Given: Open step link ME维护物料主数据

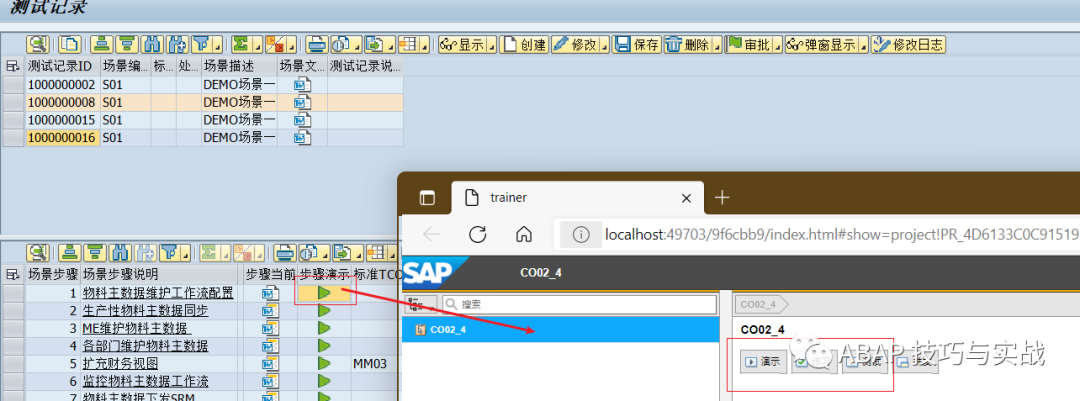Looking at the screenshot, I should pyautogui.click(x=137, y=329).
